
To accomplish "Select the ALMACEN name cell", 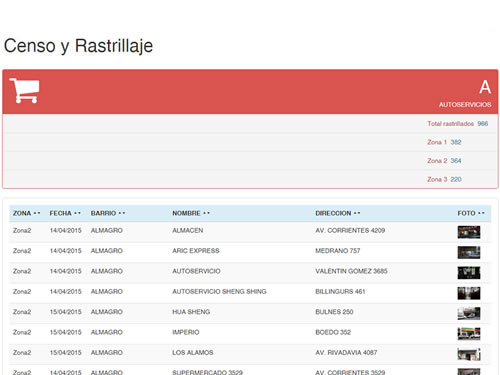I will (x=188, y=230).
